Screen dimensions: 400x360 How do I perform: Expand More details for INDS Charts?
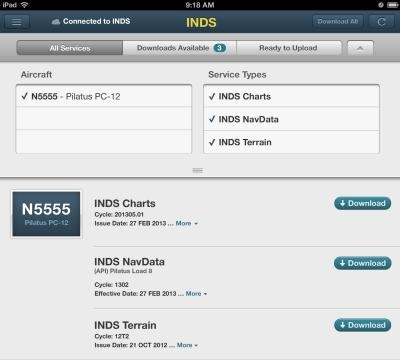(x=186, y=223)
